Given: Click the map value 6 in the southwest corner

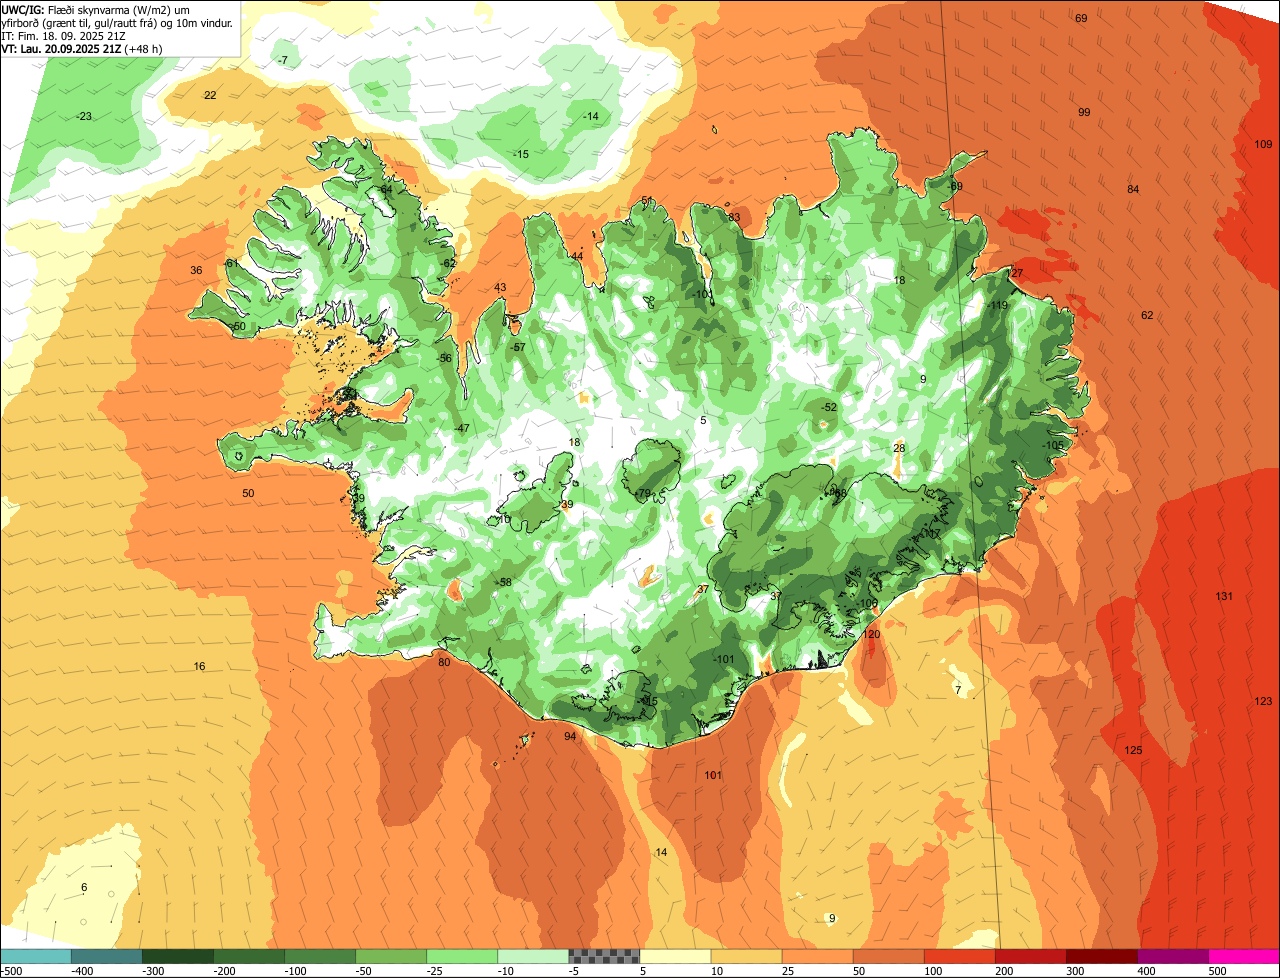Looking at the screenshot, I should [84, 887].
